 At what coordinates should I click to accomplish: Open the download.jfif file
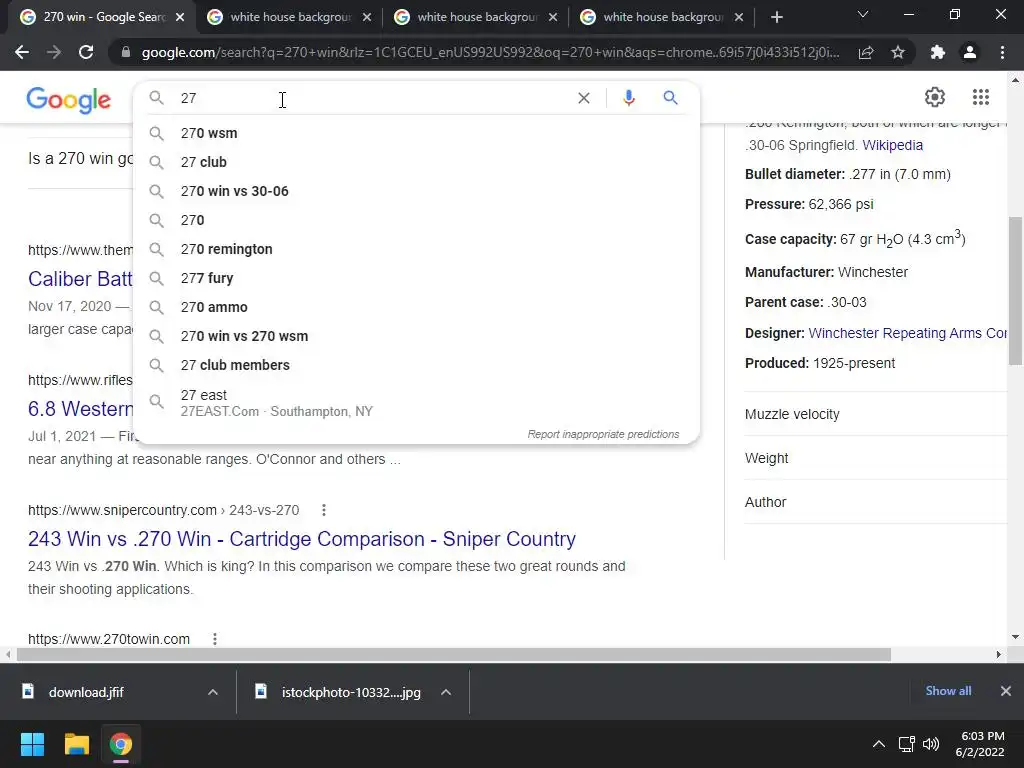pos(86,692)
